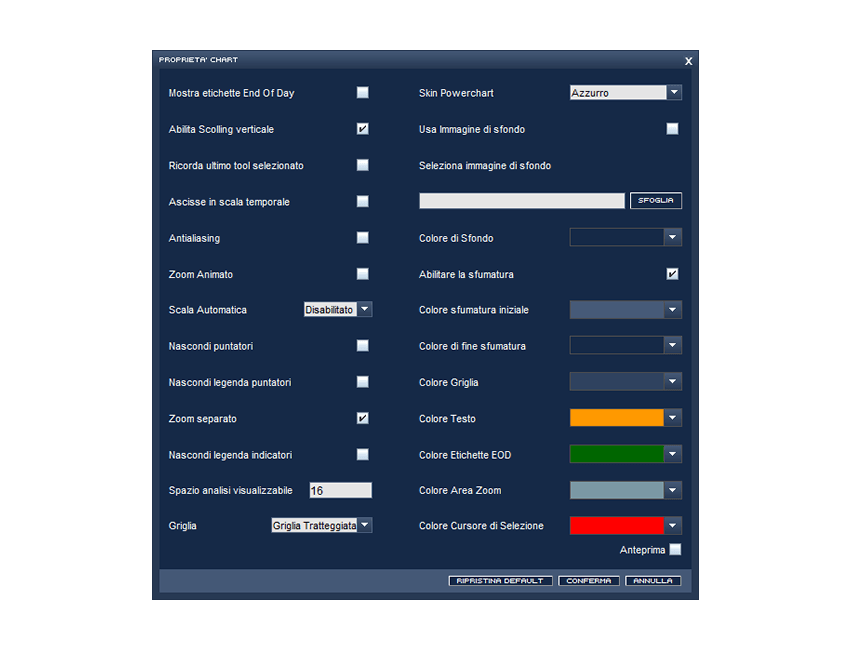
Task: Open the Colore Testo dropdown arrow
Action: 673,418
